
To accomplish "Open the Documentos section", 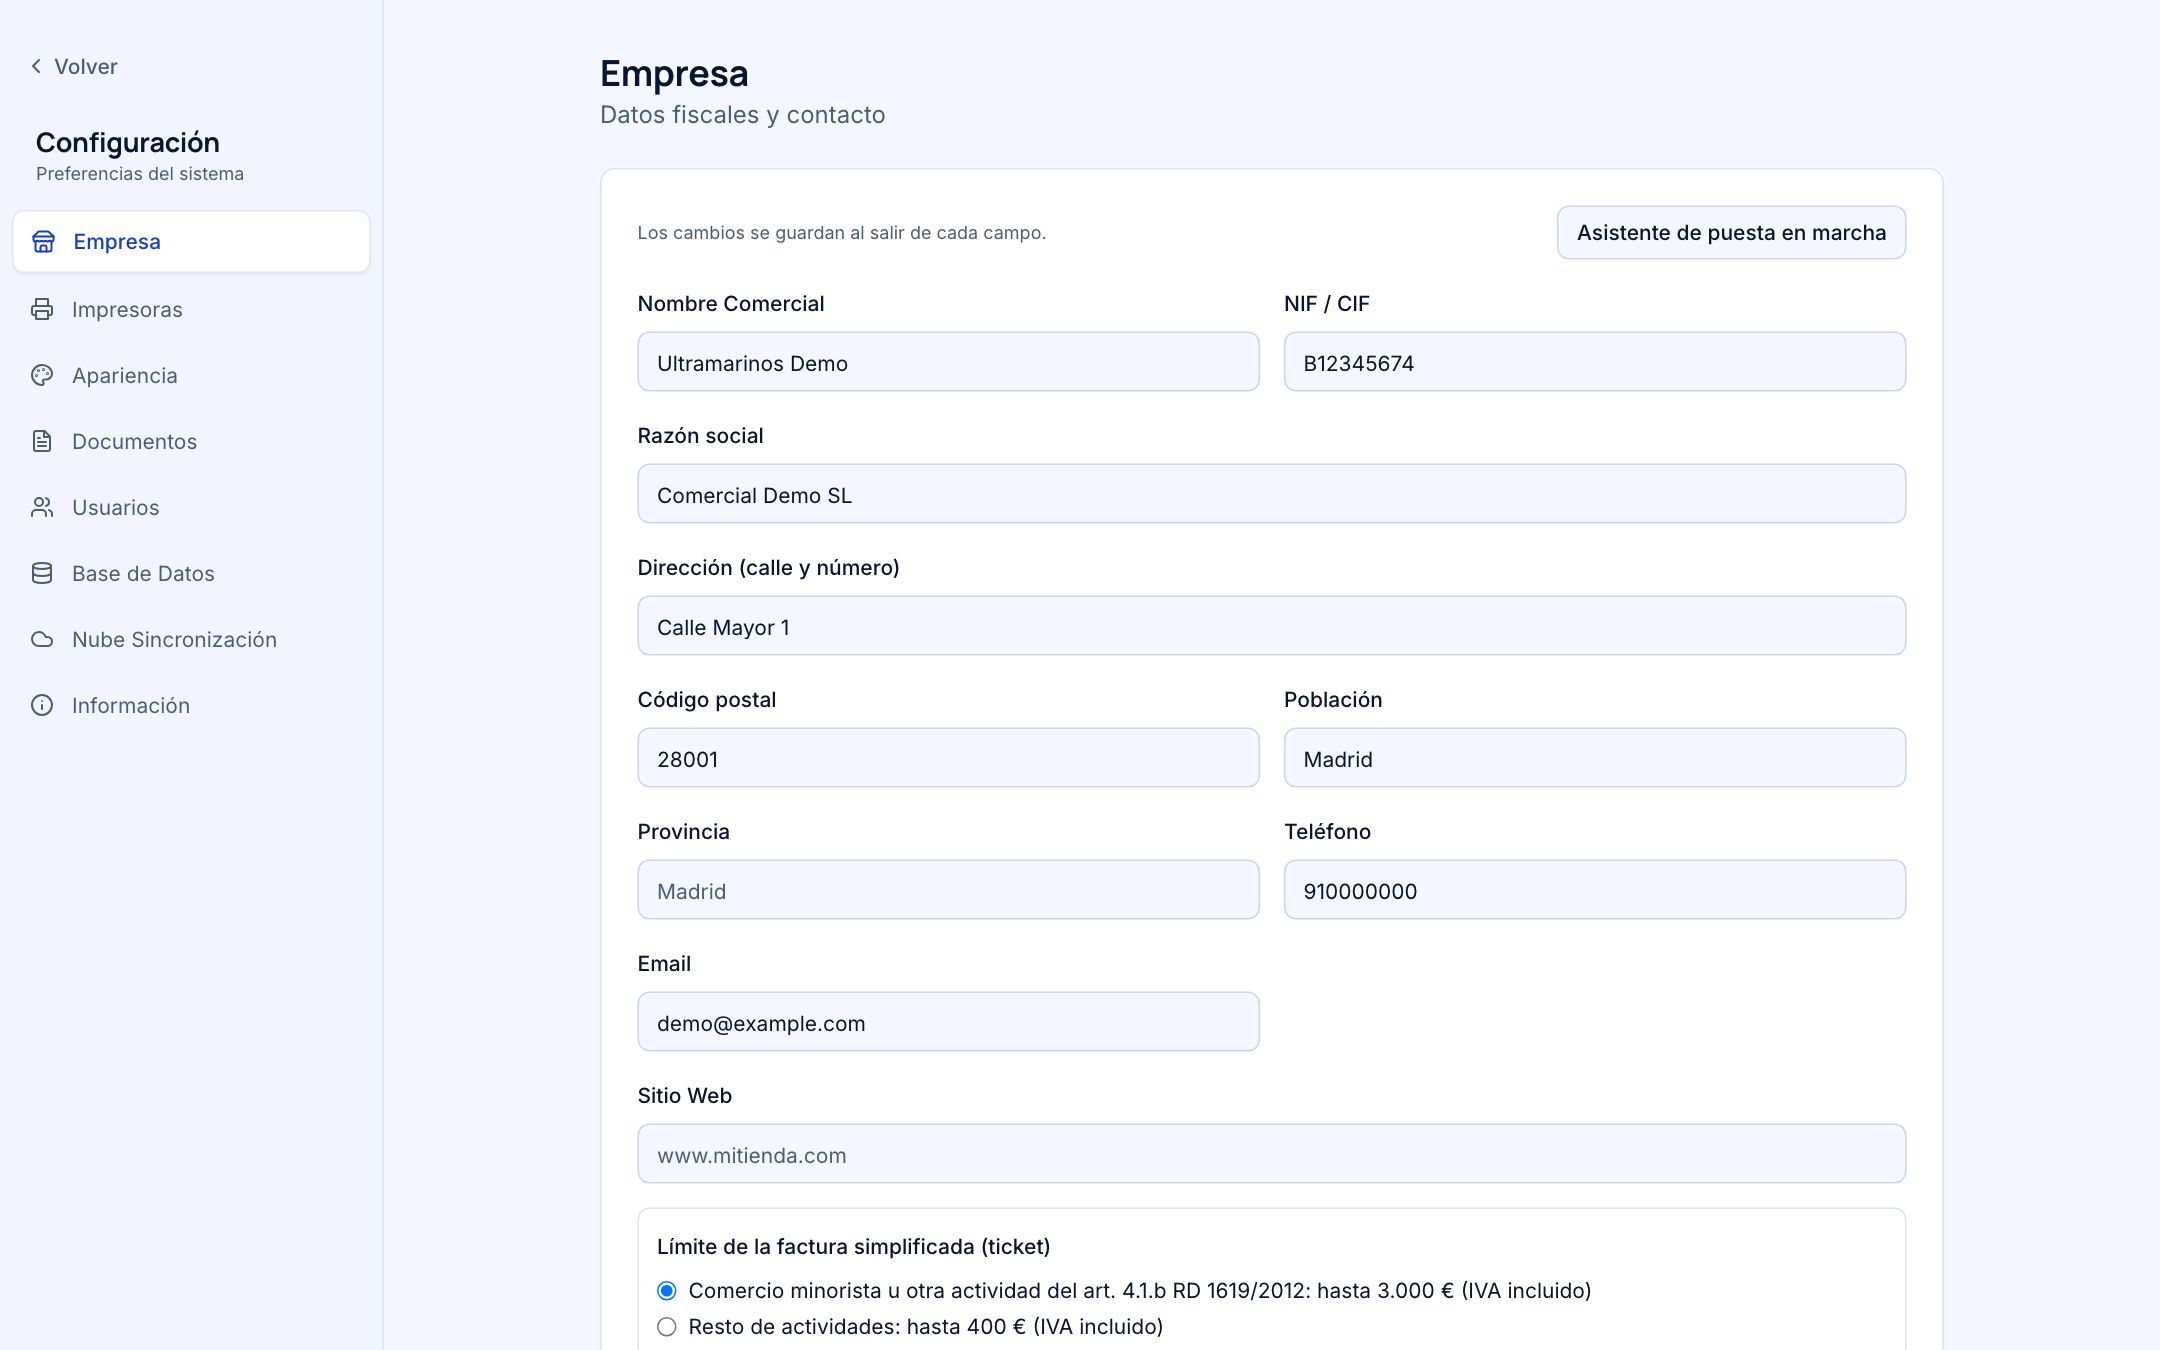I will (x=191, y=441).
